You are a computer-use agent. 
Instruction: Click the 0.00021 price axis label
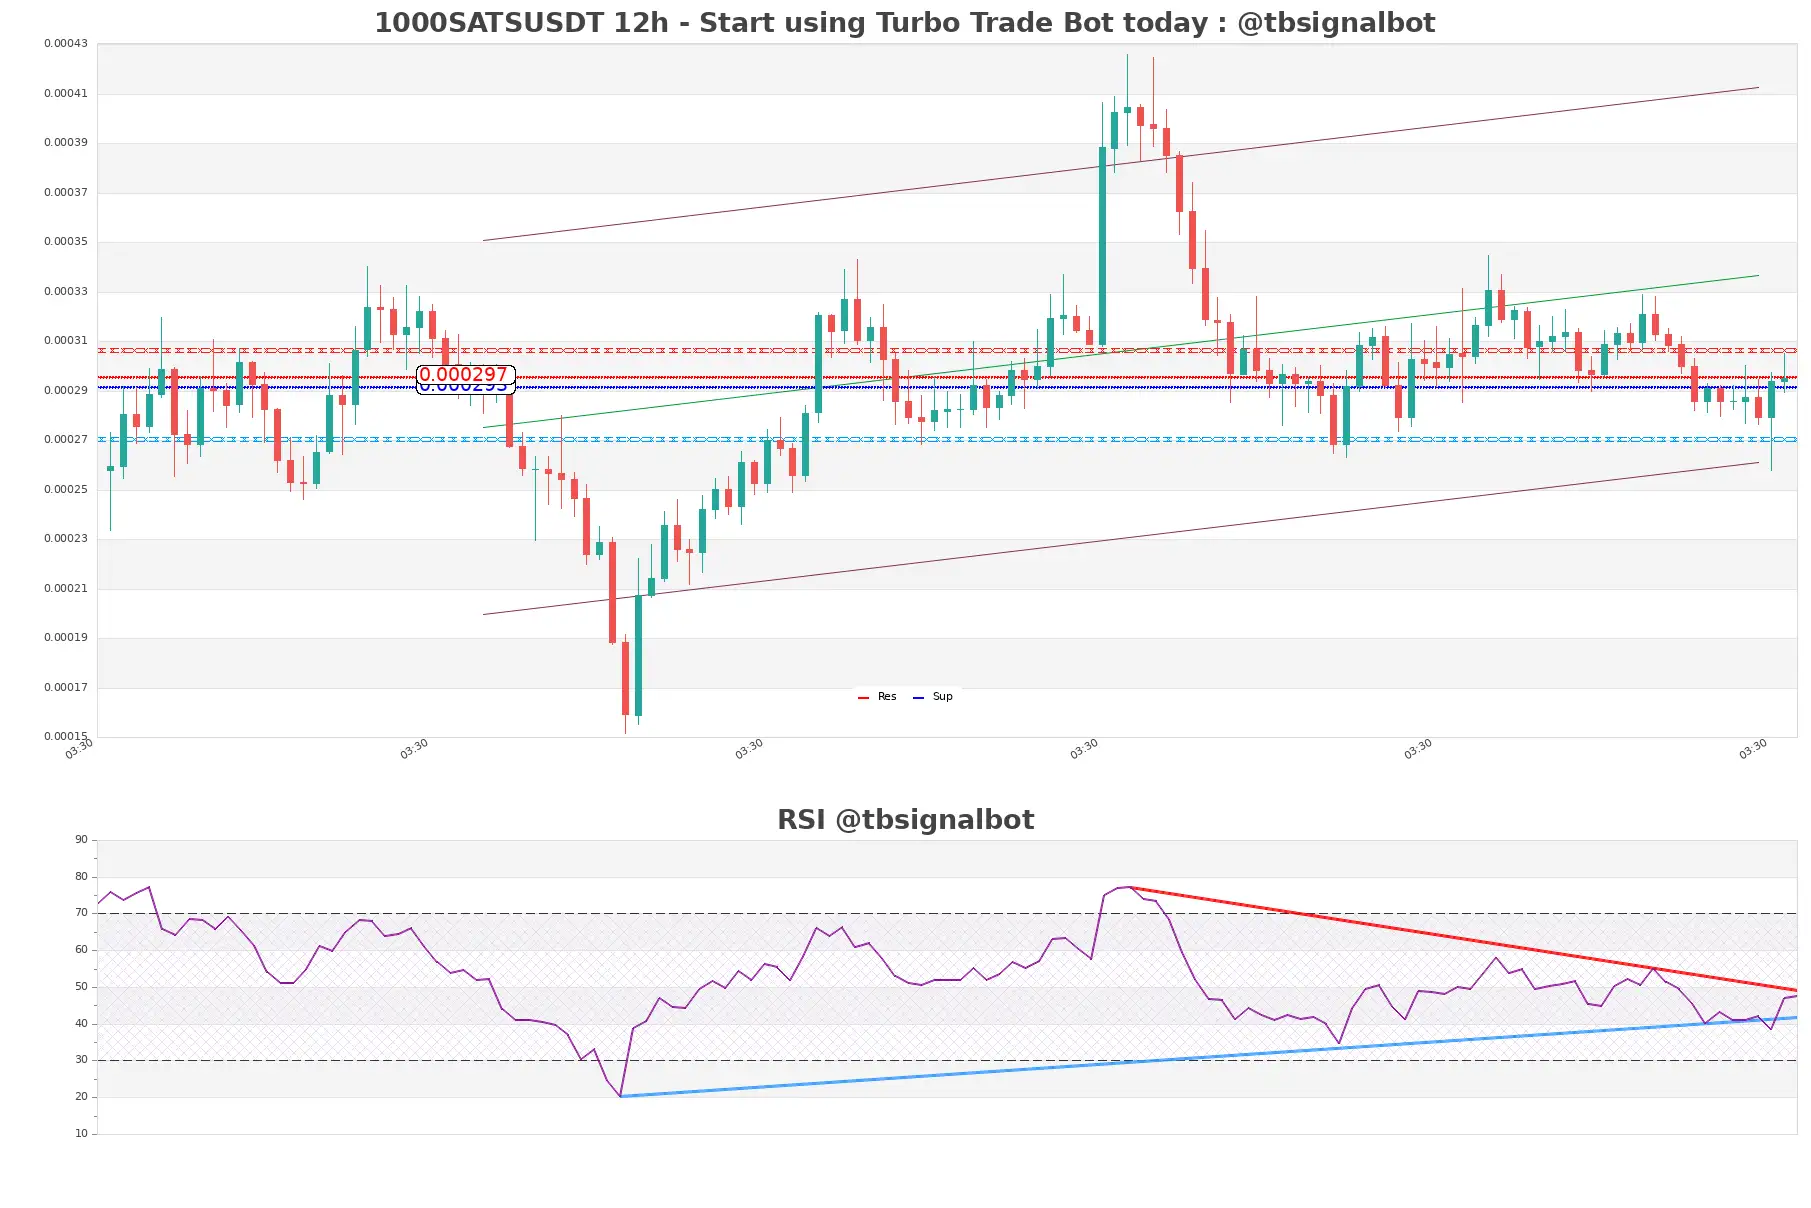[x=65, y=589]
